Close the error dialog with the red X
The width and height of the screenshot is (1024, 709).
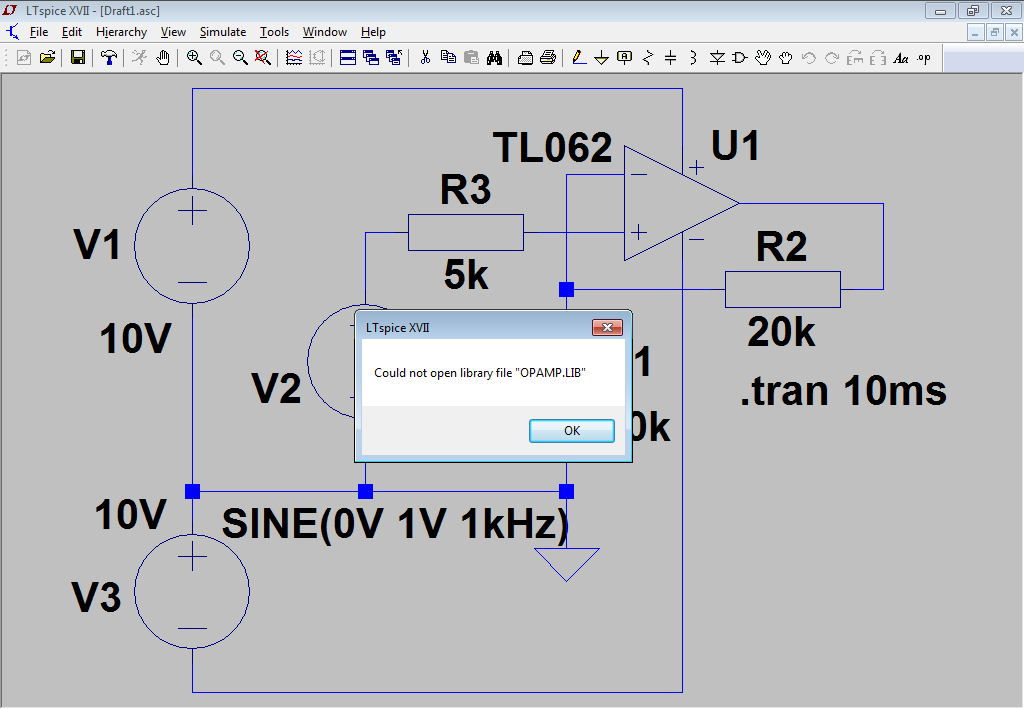(607, 327)
